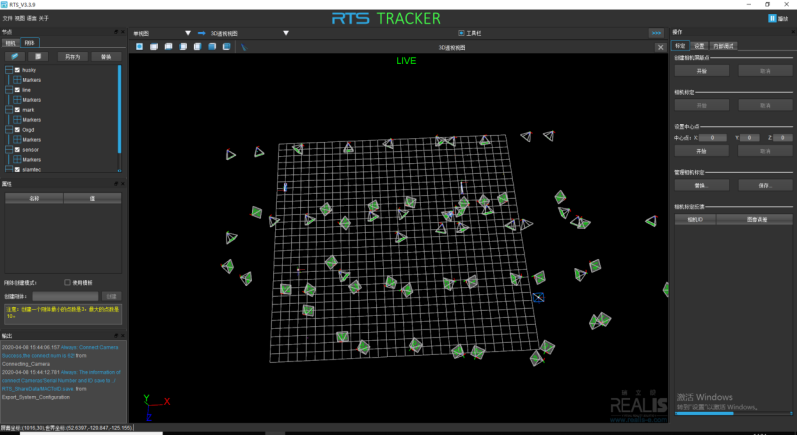Screen dimensions: 797x435
Task: Float the 属性 panel with its undock icon
Action: point(116,184)
